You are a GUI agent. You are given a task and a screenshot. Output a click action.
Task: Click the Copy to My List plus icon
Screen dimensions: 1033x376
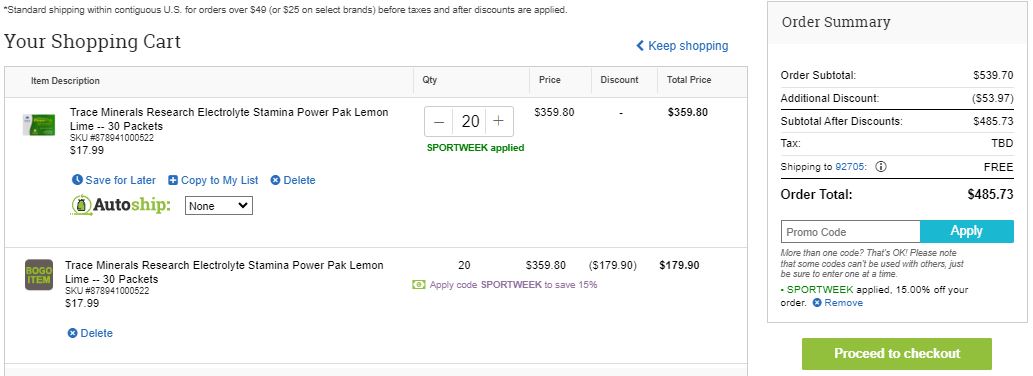coord(173,180)
